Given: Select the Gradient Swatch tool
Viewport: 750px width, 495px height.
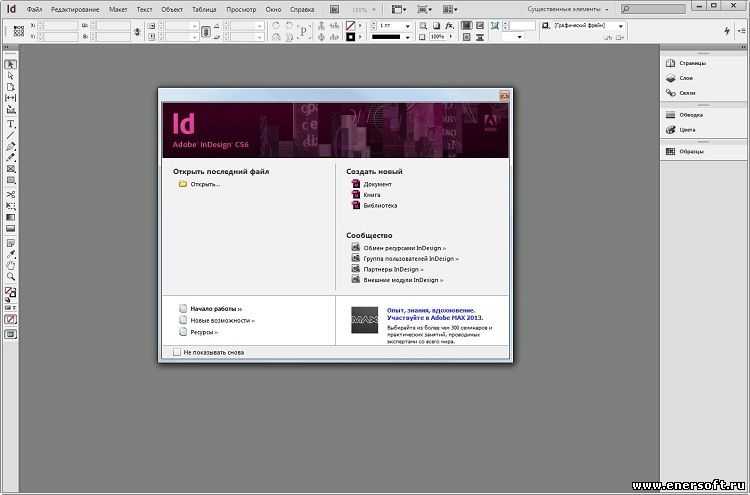Looking at the screenshot, I should (10, 217).
